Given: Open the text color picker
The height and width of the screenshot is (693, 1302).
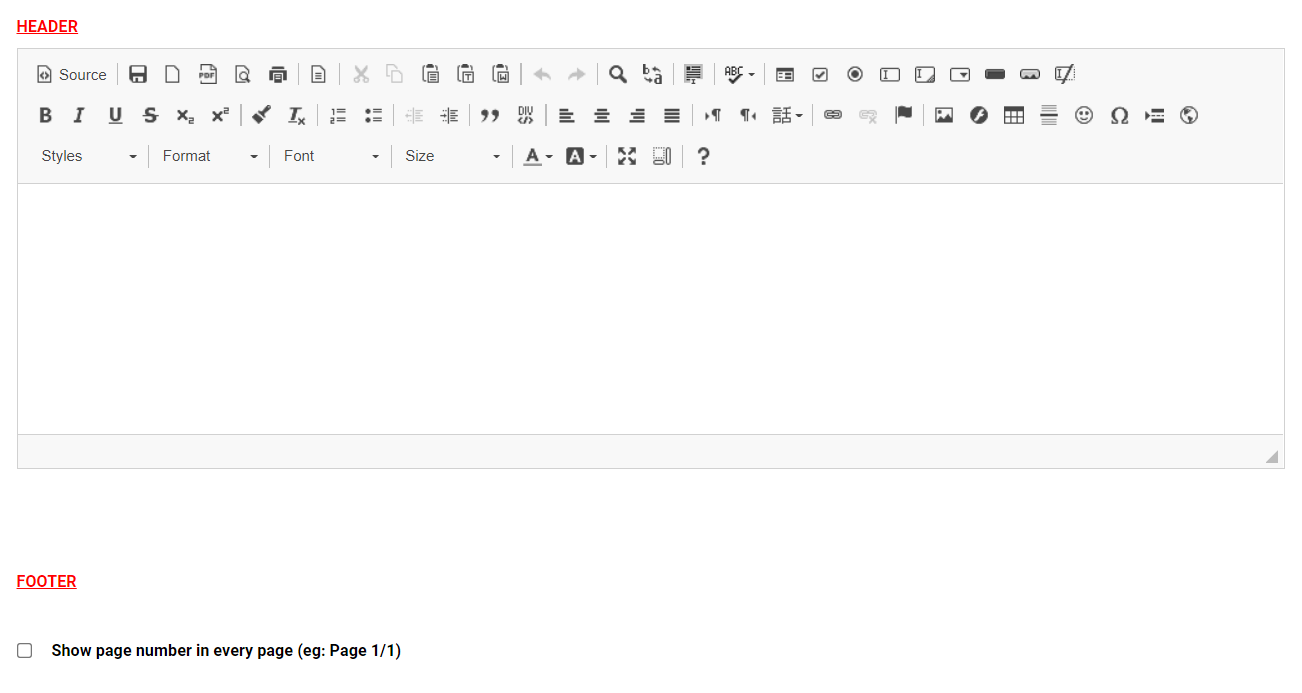Looking at the screenshot, I should click(538, 156).
